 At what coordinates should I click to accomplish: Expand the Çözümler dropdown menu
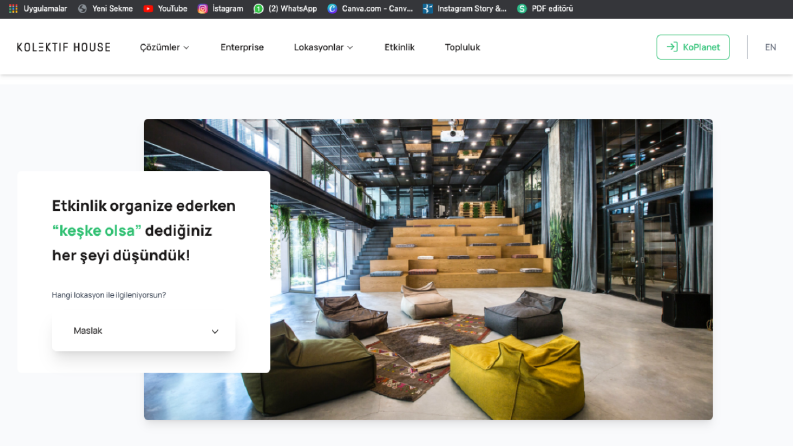pyautogui.click(x=164, y=47)
